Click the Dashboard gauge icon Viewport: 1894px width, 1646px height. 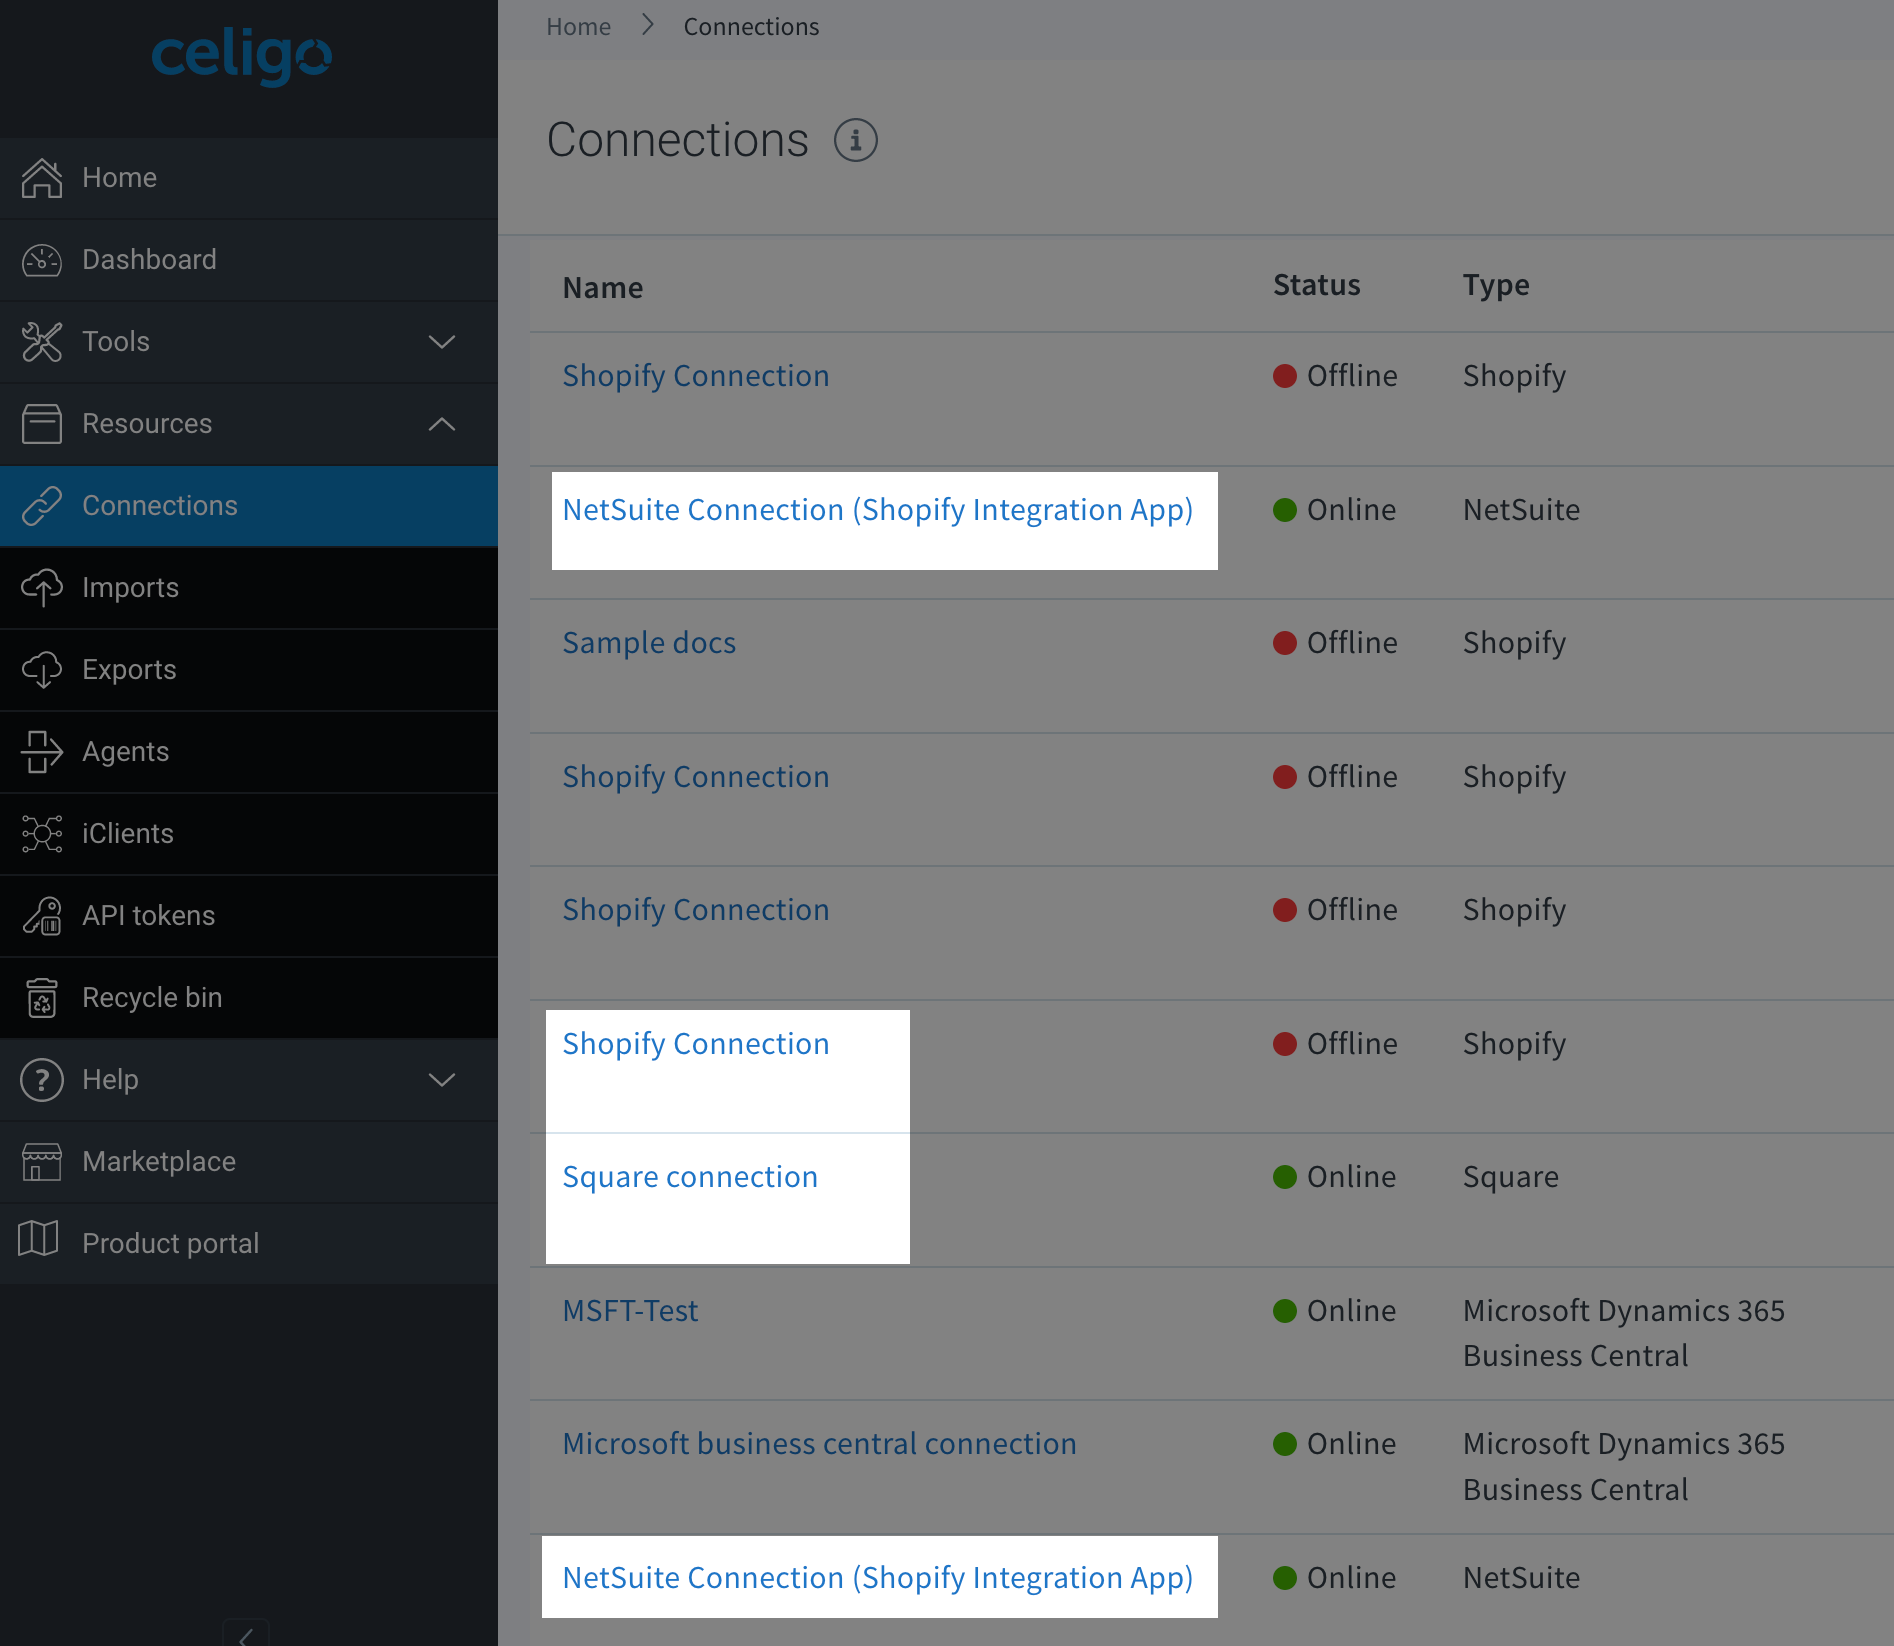[42, 260]
